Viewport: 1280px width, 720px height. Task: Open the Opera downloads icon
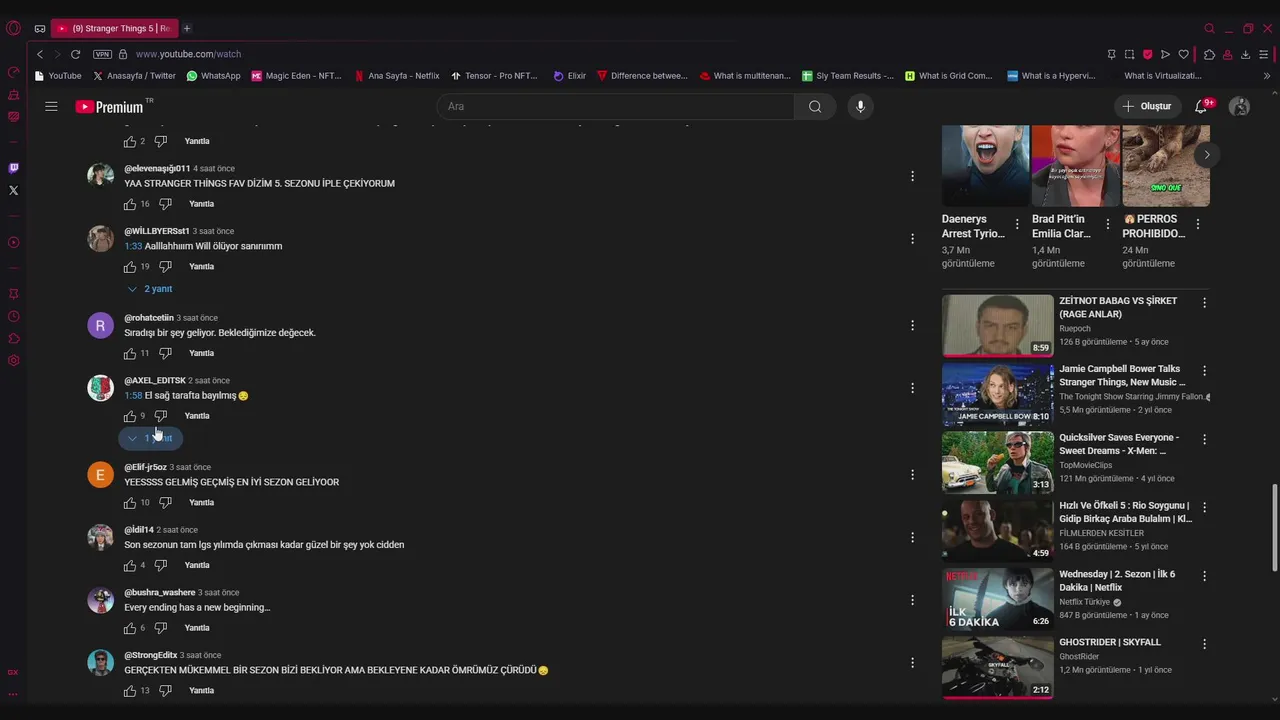pos(1245,54)
